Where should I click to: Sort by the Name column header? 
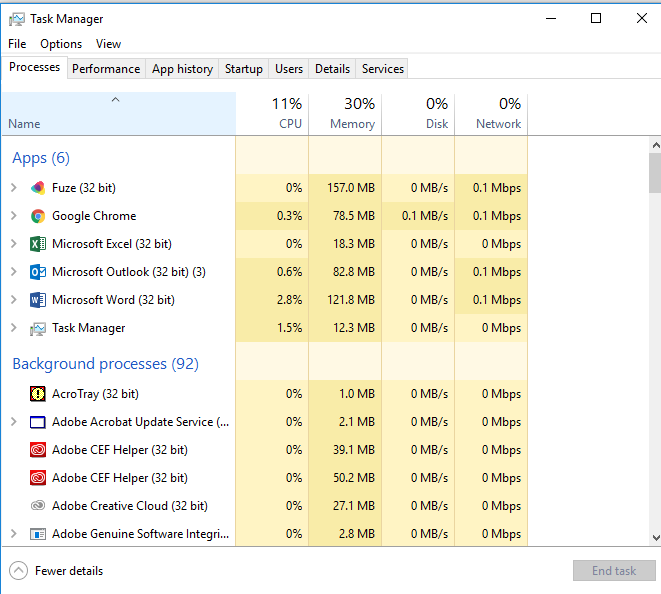(x=119, y=114)
